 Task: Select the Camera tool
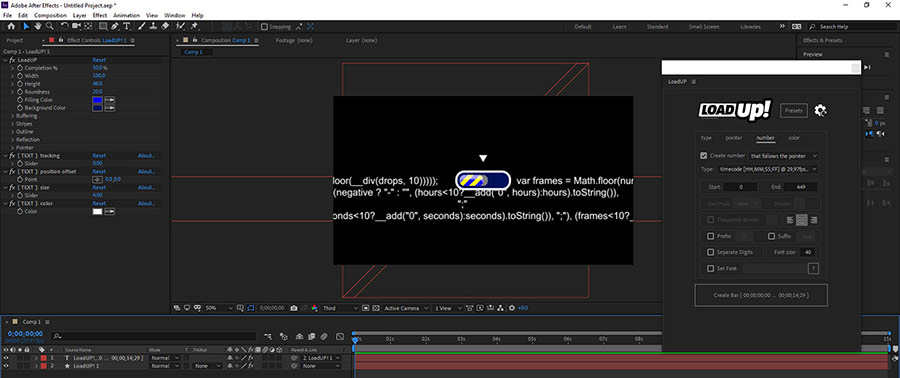[76, 26]
